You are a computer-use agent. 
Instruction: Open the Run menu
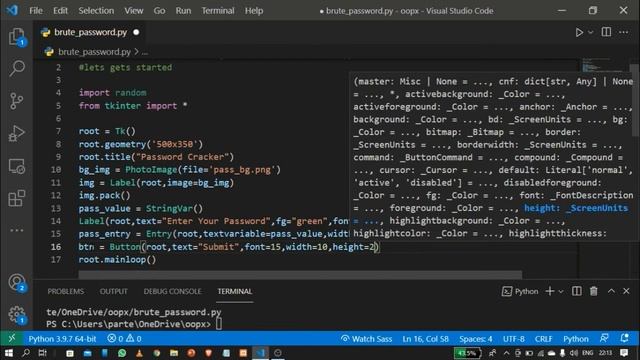tap(183, 11)
